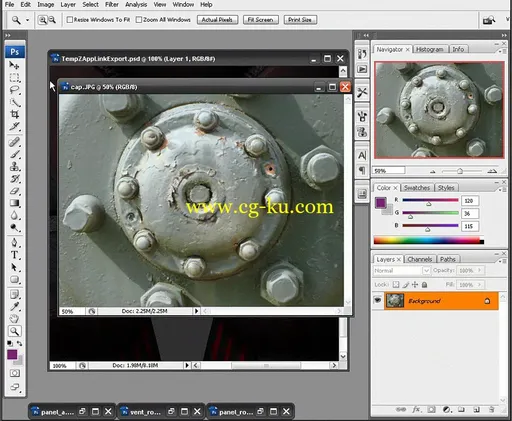Expand the toolbox with double arrows
The image size is (512, 421).
(8, 35)
